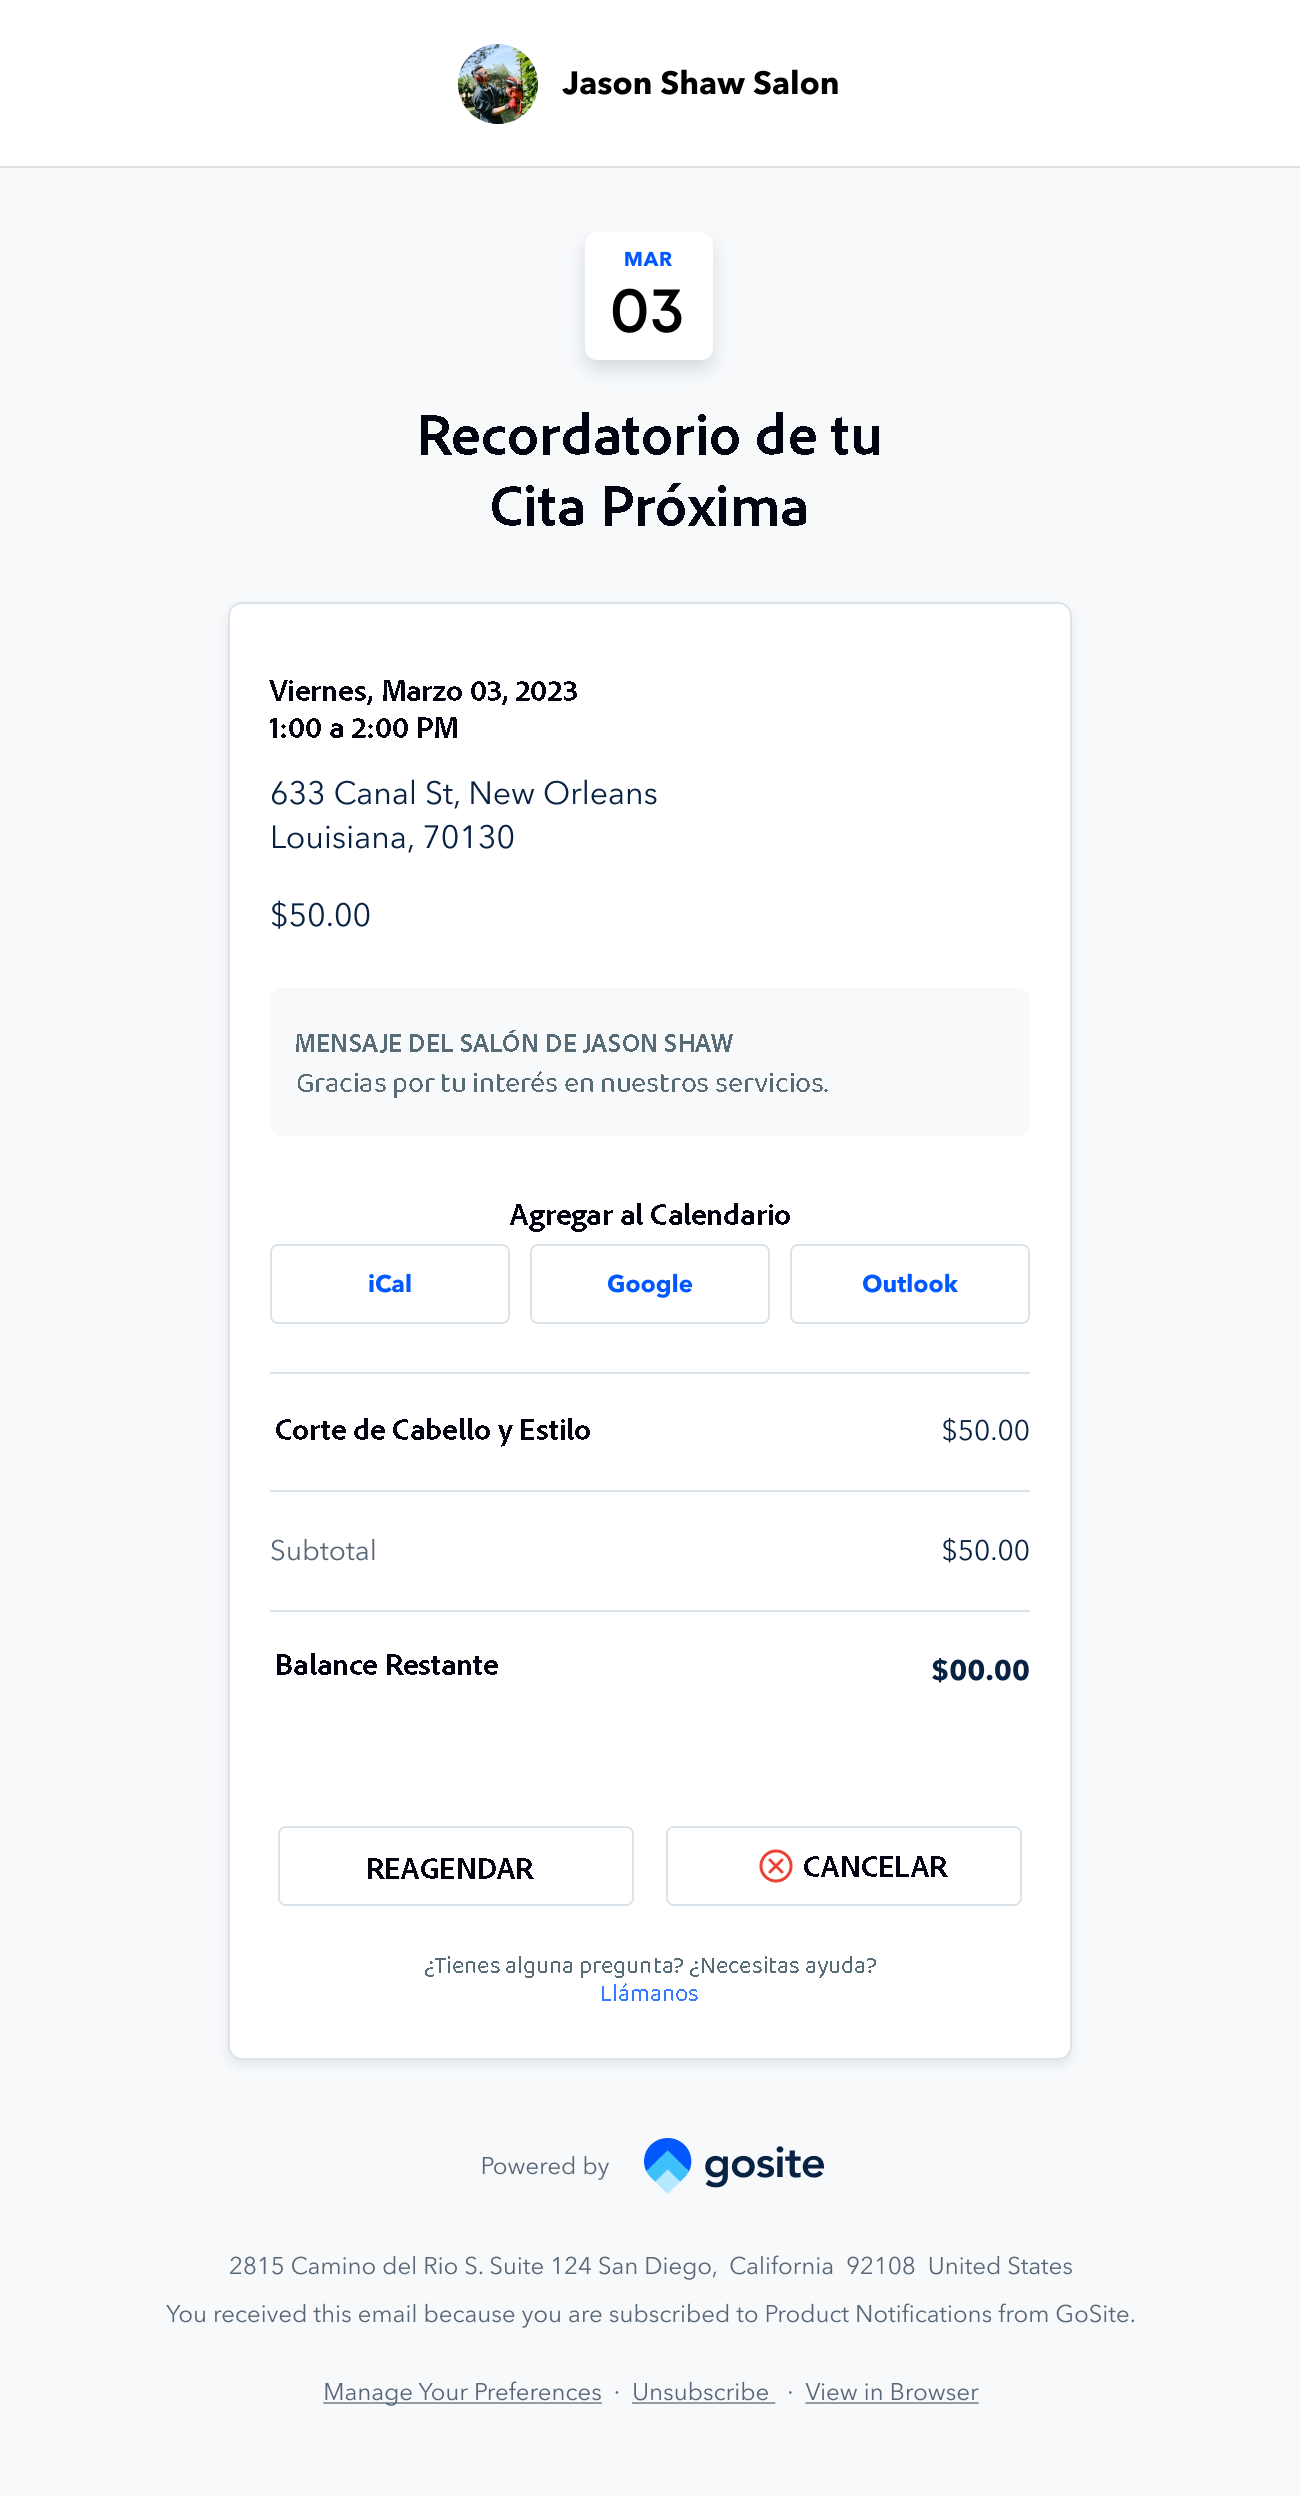Click the red cancel X icon
Viewport: 1300px width, 2496px height.
coord(775,1866)
